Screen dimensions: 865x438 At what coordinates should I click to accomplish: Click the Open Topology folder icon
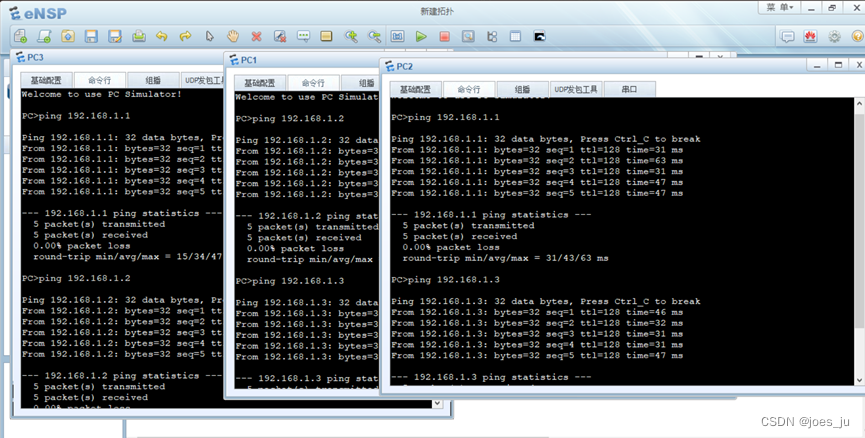coord(68,36)
